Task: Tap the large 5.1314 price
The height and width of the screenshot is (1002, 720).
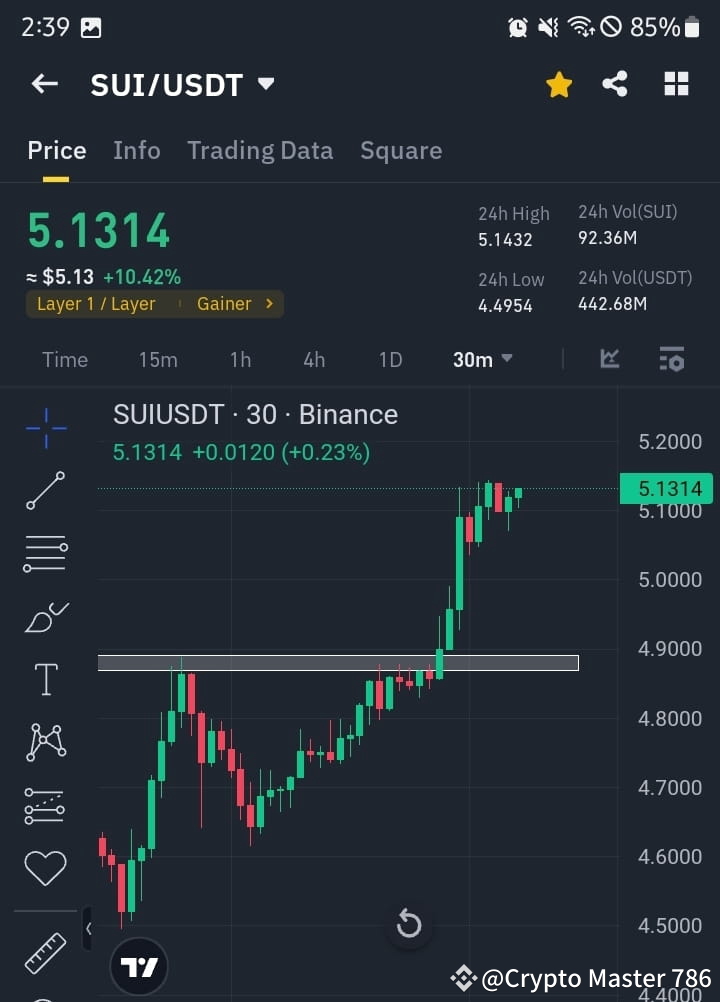Action: (99, 230)
